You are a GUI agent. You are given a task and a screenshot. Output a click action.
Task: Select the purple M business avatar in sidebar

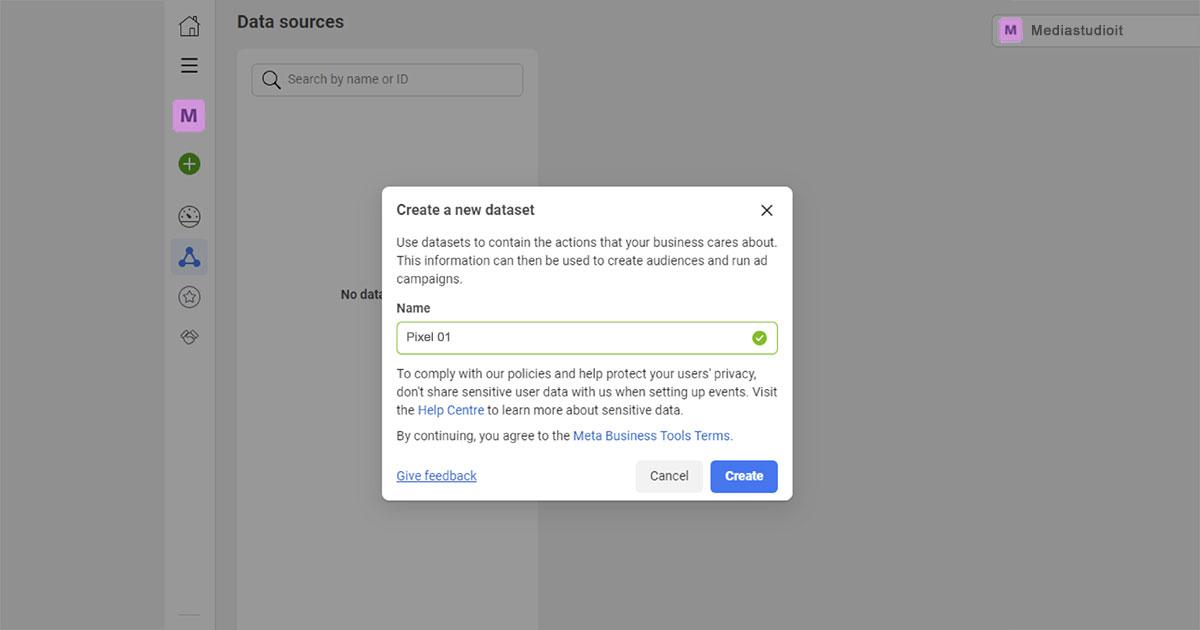189,116
